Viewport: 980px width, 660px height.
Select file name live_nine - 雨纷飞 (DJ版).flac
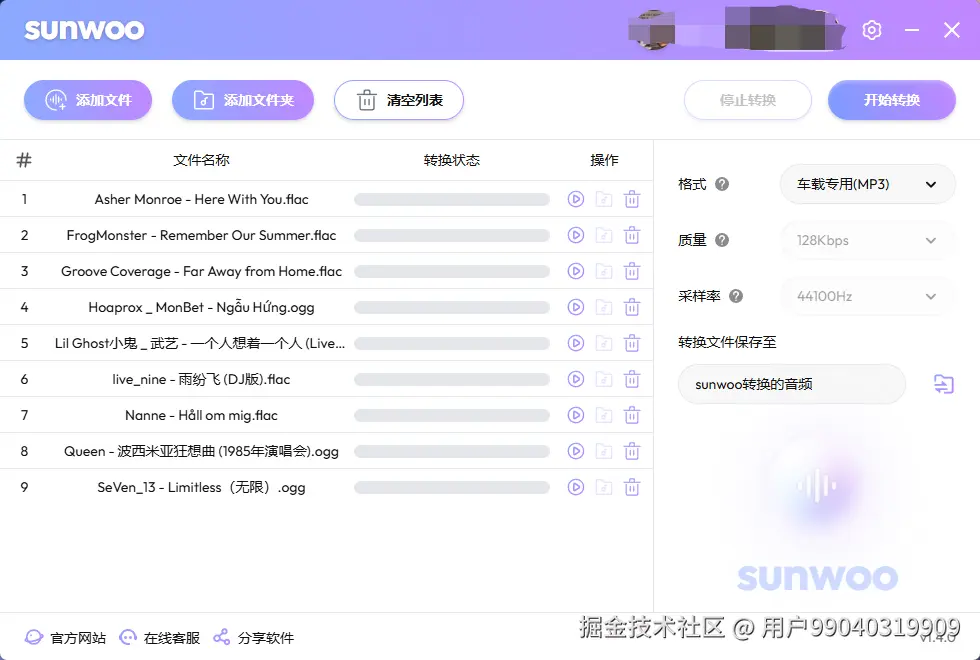pos(201,379)
